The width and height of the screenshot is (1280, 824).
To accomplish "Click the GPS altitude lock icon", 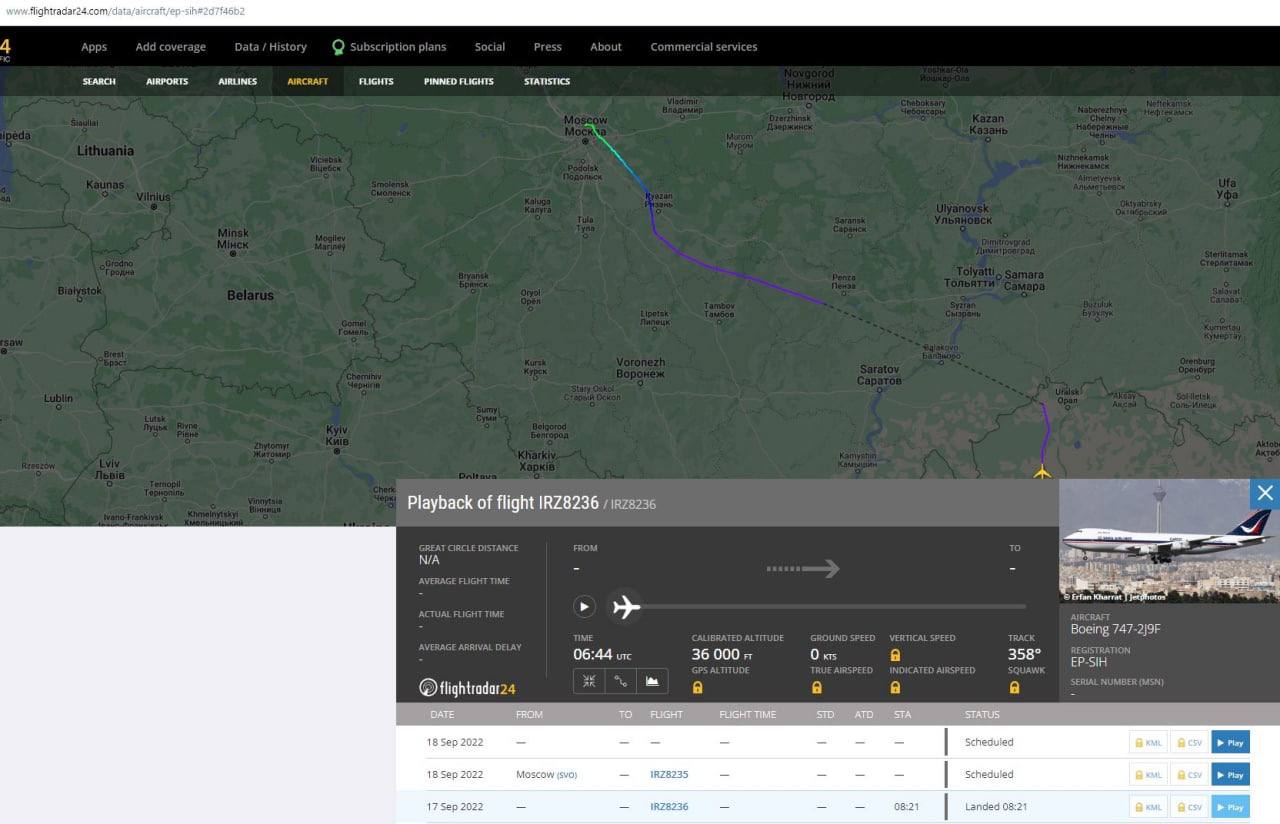I will click(698, 687).
